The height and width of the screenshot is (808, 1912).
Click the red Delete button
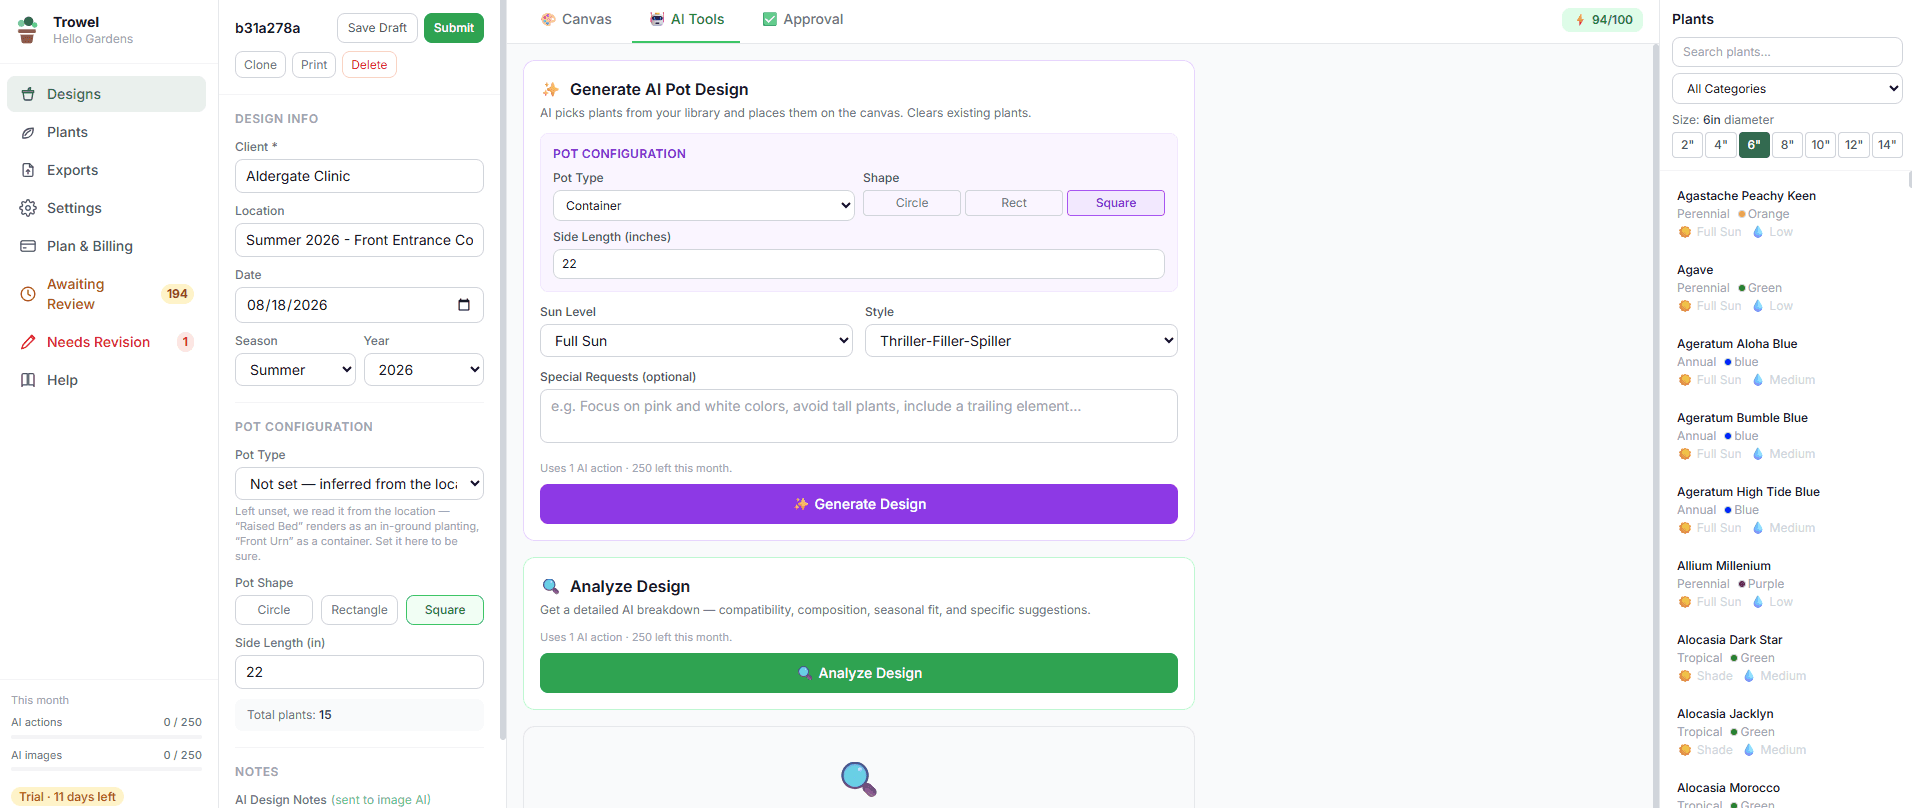coord(369,65)
